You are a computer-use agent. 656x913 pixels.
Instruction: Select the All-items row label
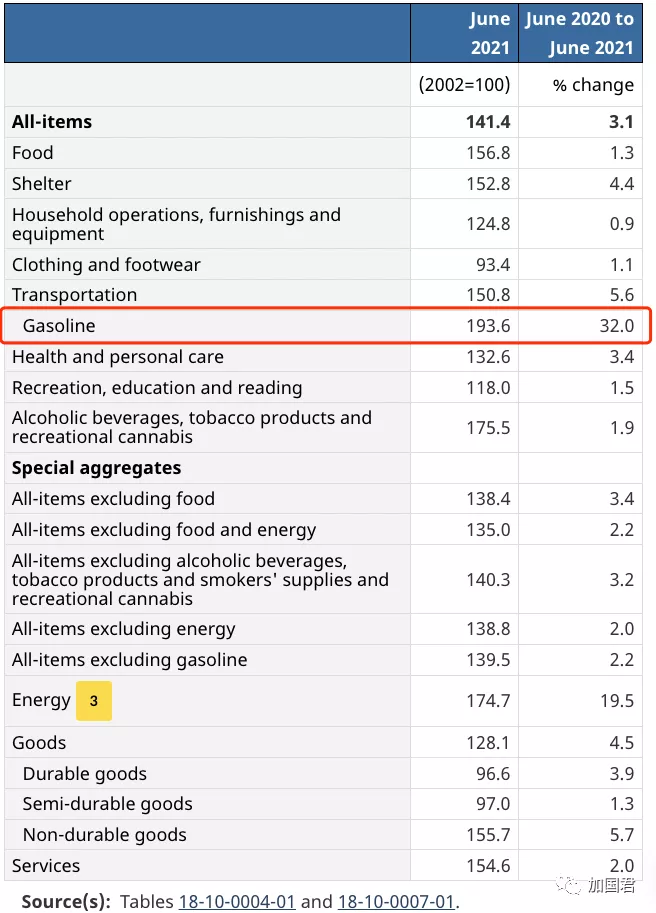coord(52,122)
